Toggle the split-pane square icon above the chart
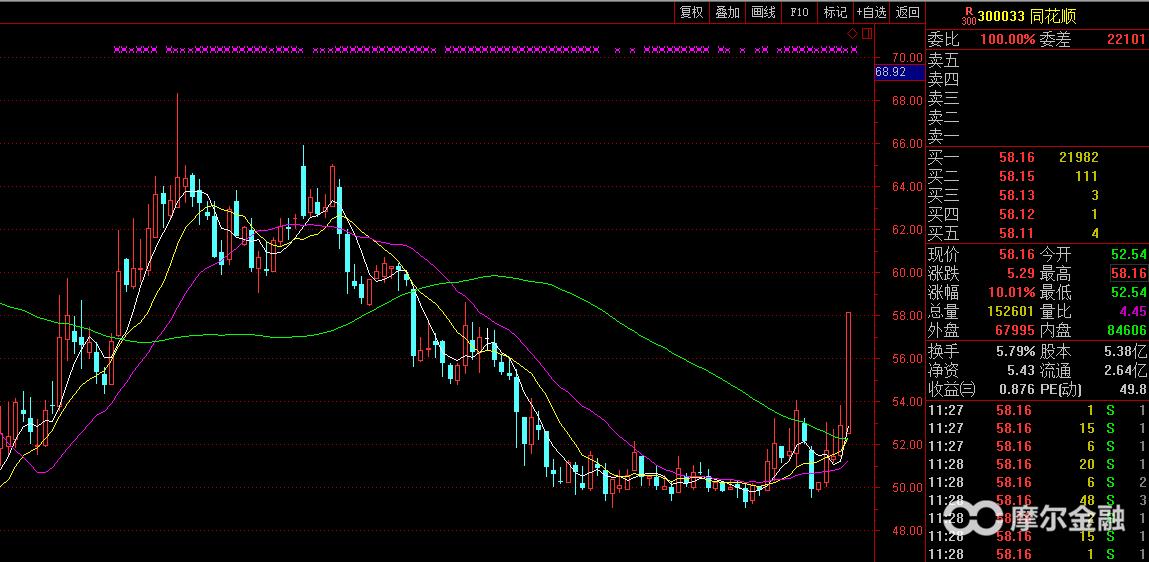The image size is (1149, 562). click(x=867, y=34)
